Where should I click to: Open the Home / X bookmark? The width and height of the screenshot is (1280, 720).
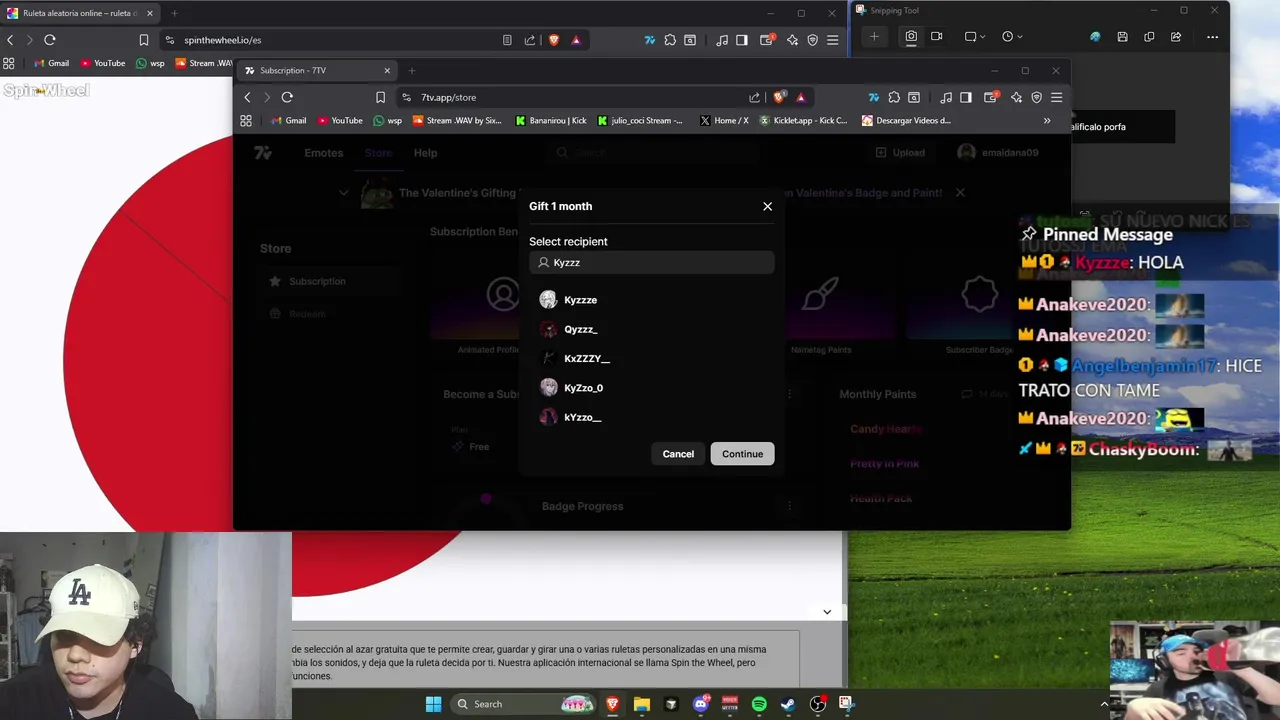[x=724, y=120]
